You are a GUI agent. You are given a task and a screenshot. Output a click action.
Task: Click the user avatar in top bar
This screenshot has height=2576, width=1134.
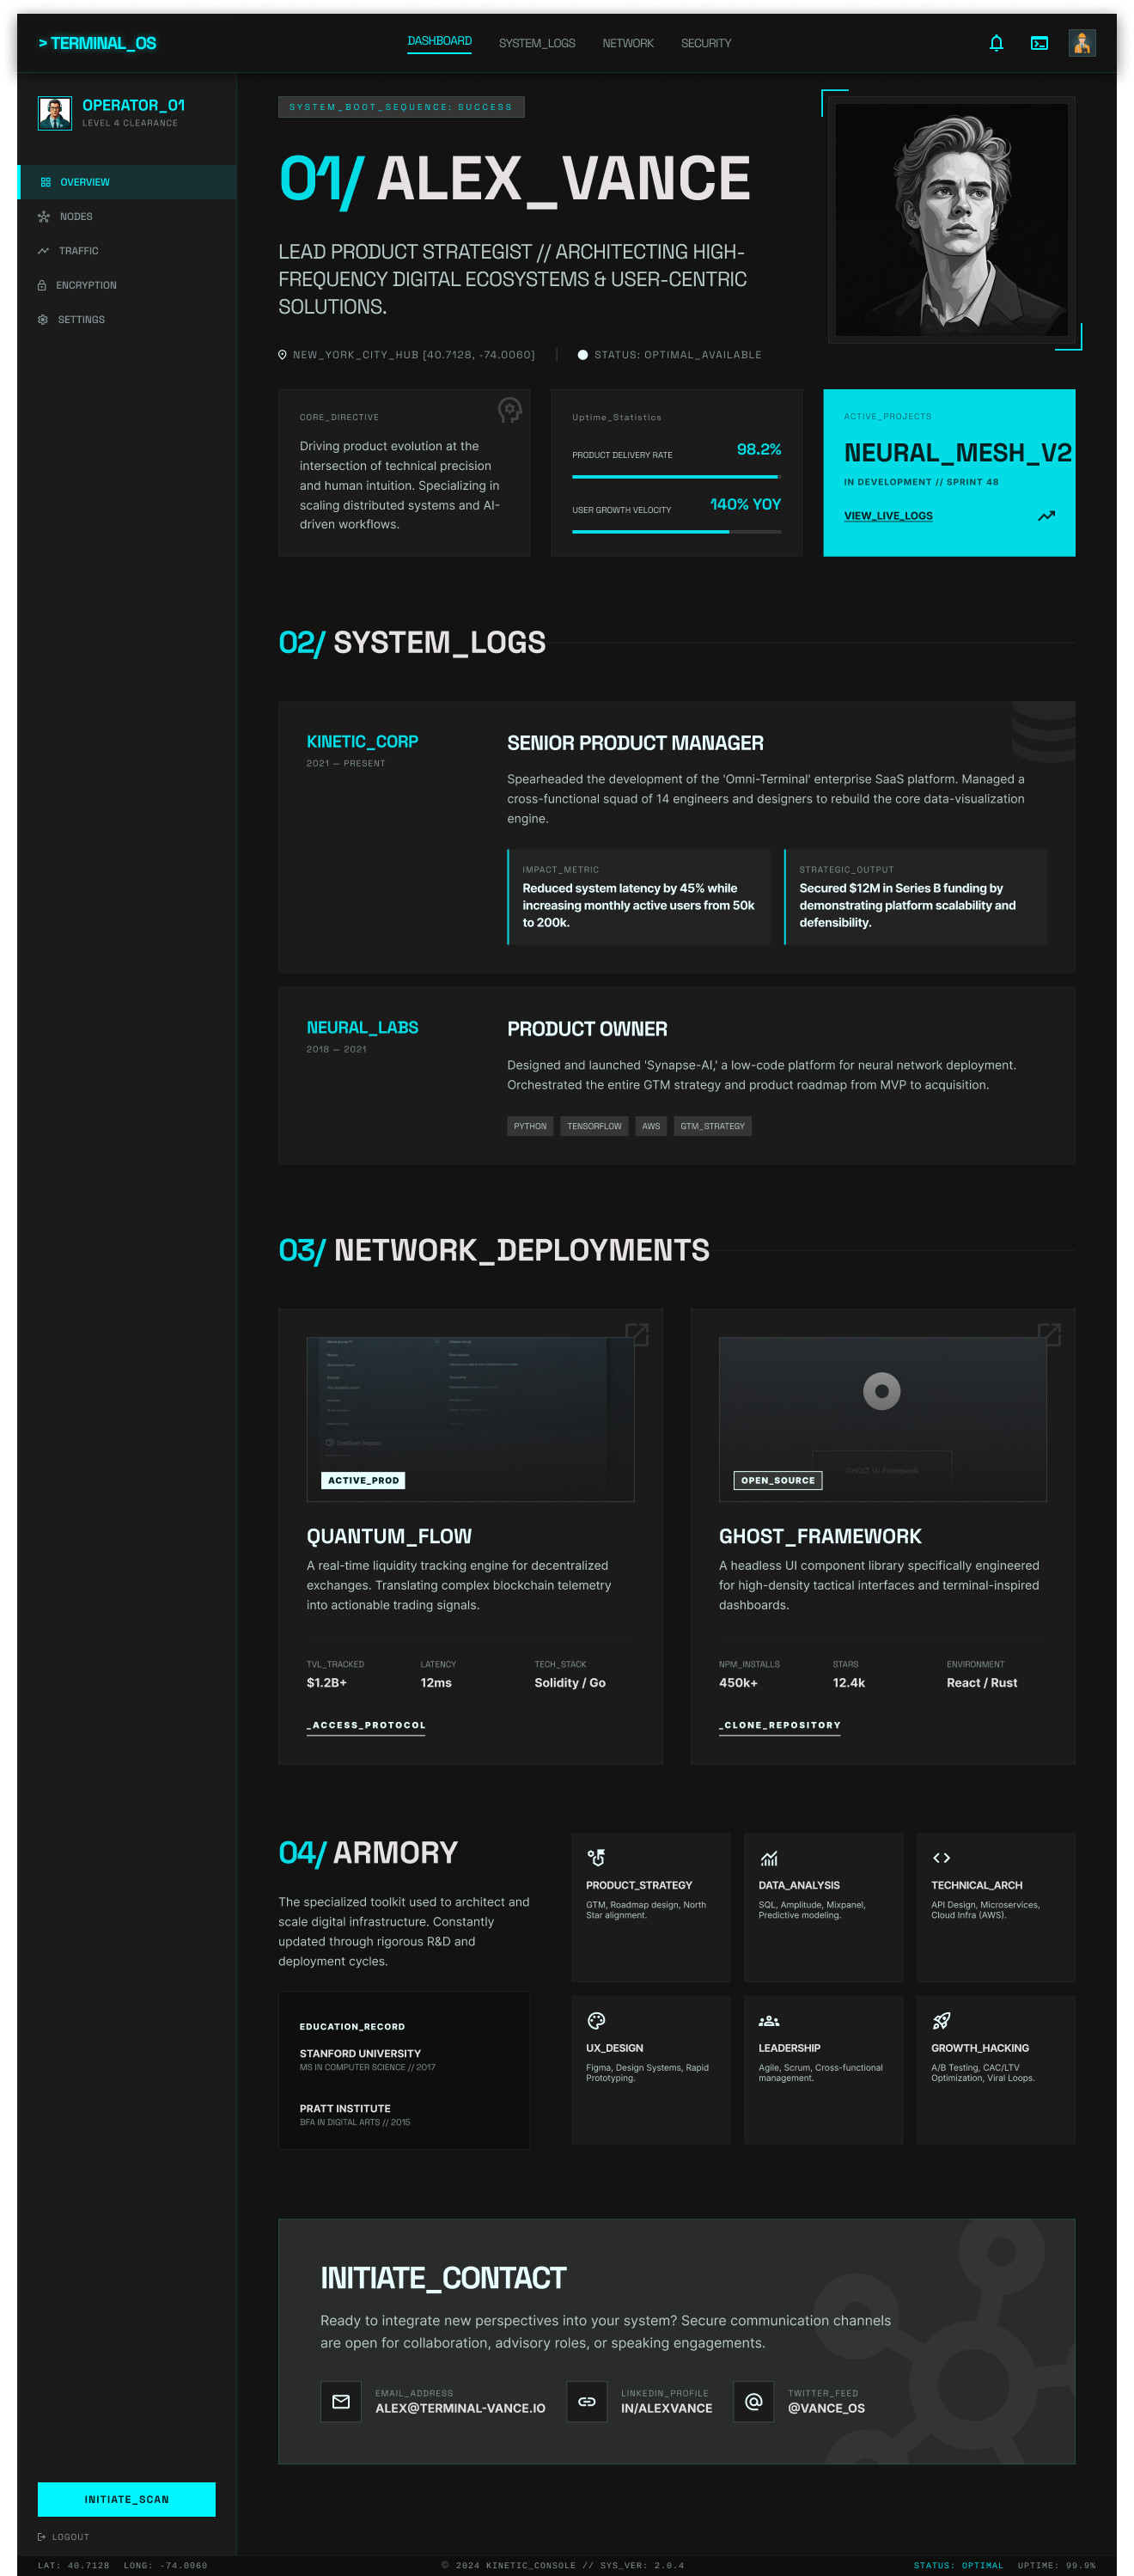[x=1081, y=43]
